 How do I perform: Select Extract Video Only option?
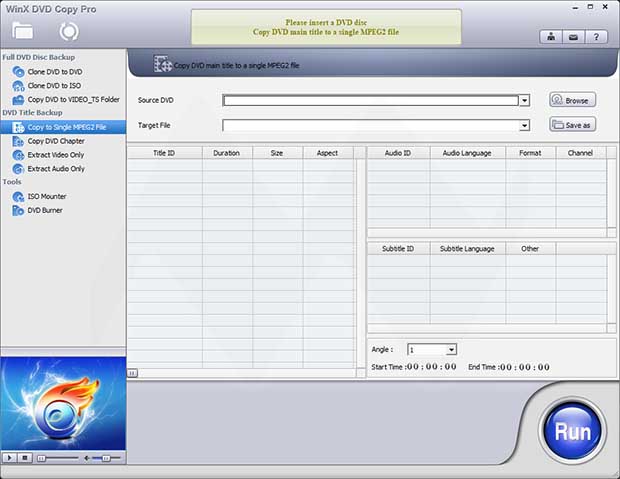point(56,155)
